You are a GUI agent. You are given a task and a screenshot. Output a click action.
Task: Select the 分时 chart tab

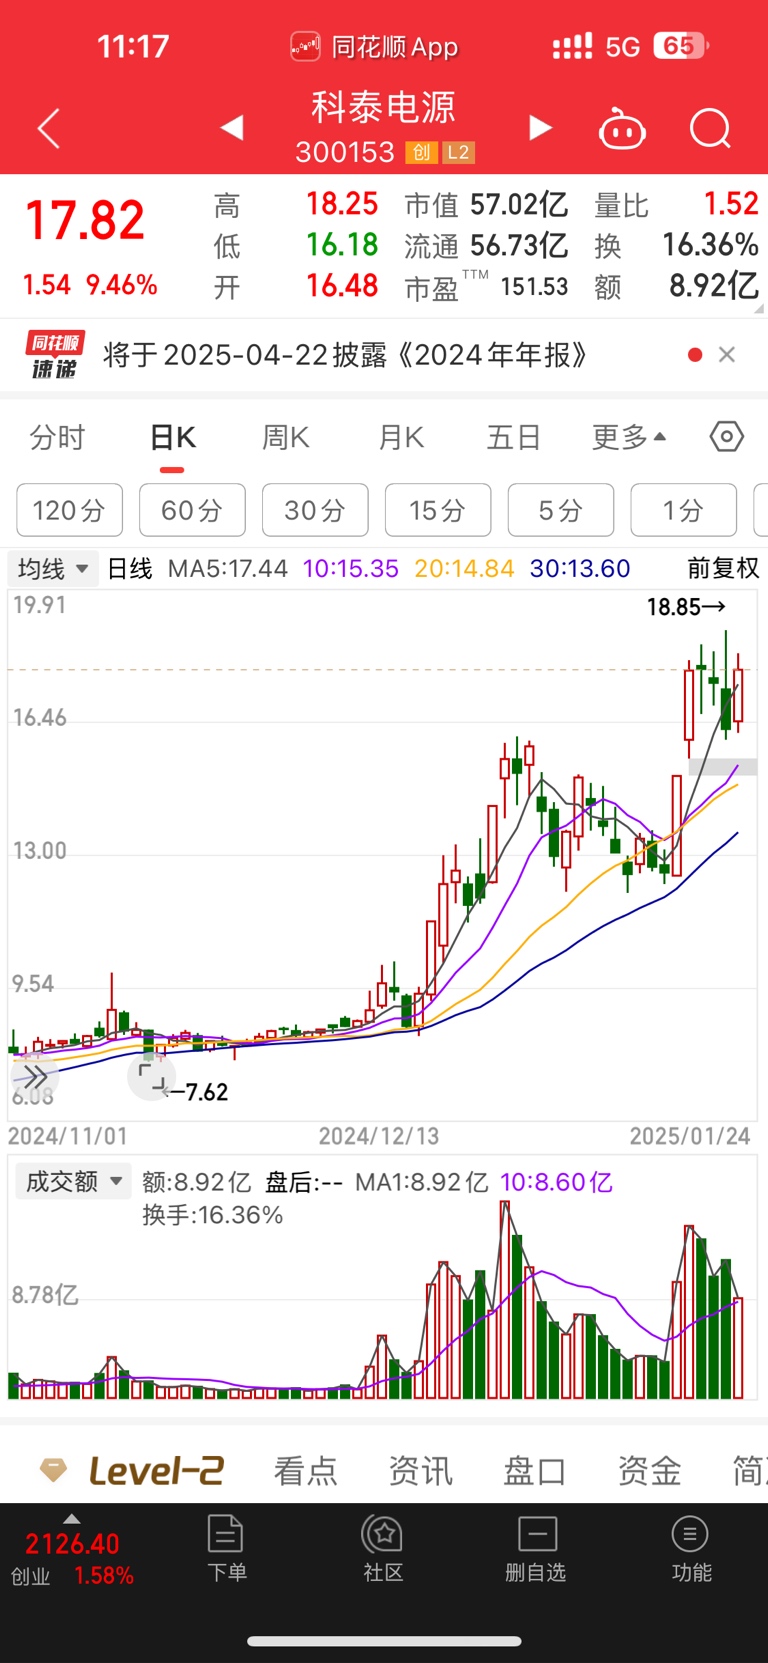point(58,438)
